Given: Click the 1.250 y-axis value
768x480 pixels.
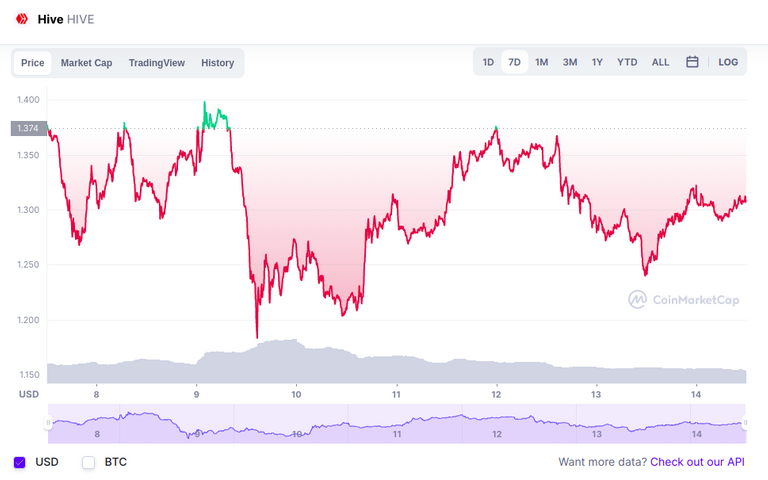Looking at the screenshot, I should pyautogui.click(x=28, y=265).
